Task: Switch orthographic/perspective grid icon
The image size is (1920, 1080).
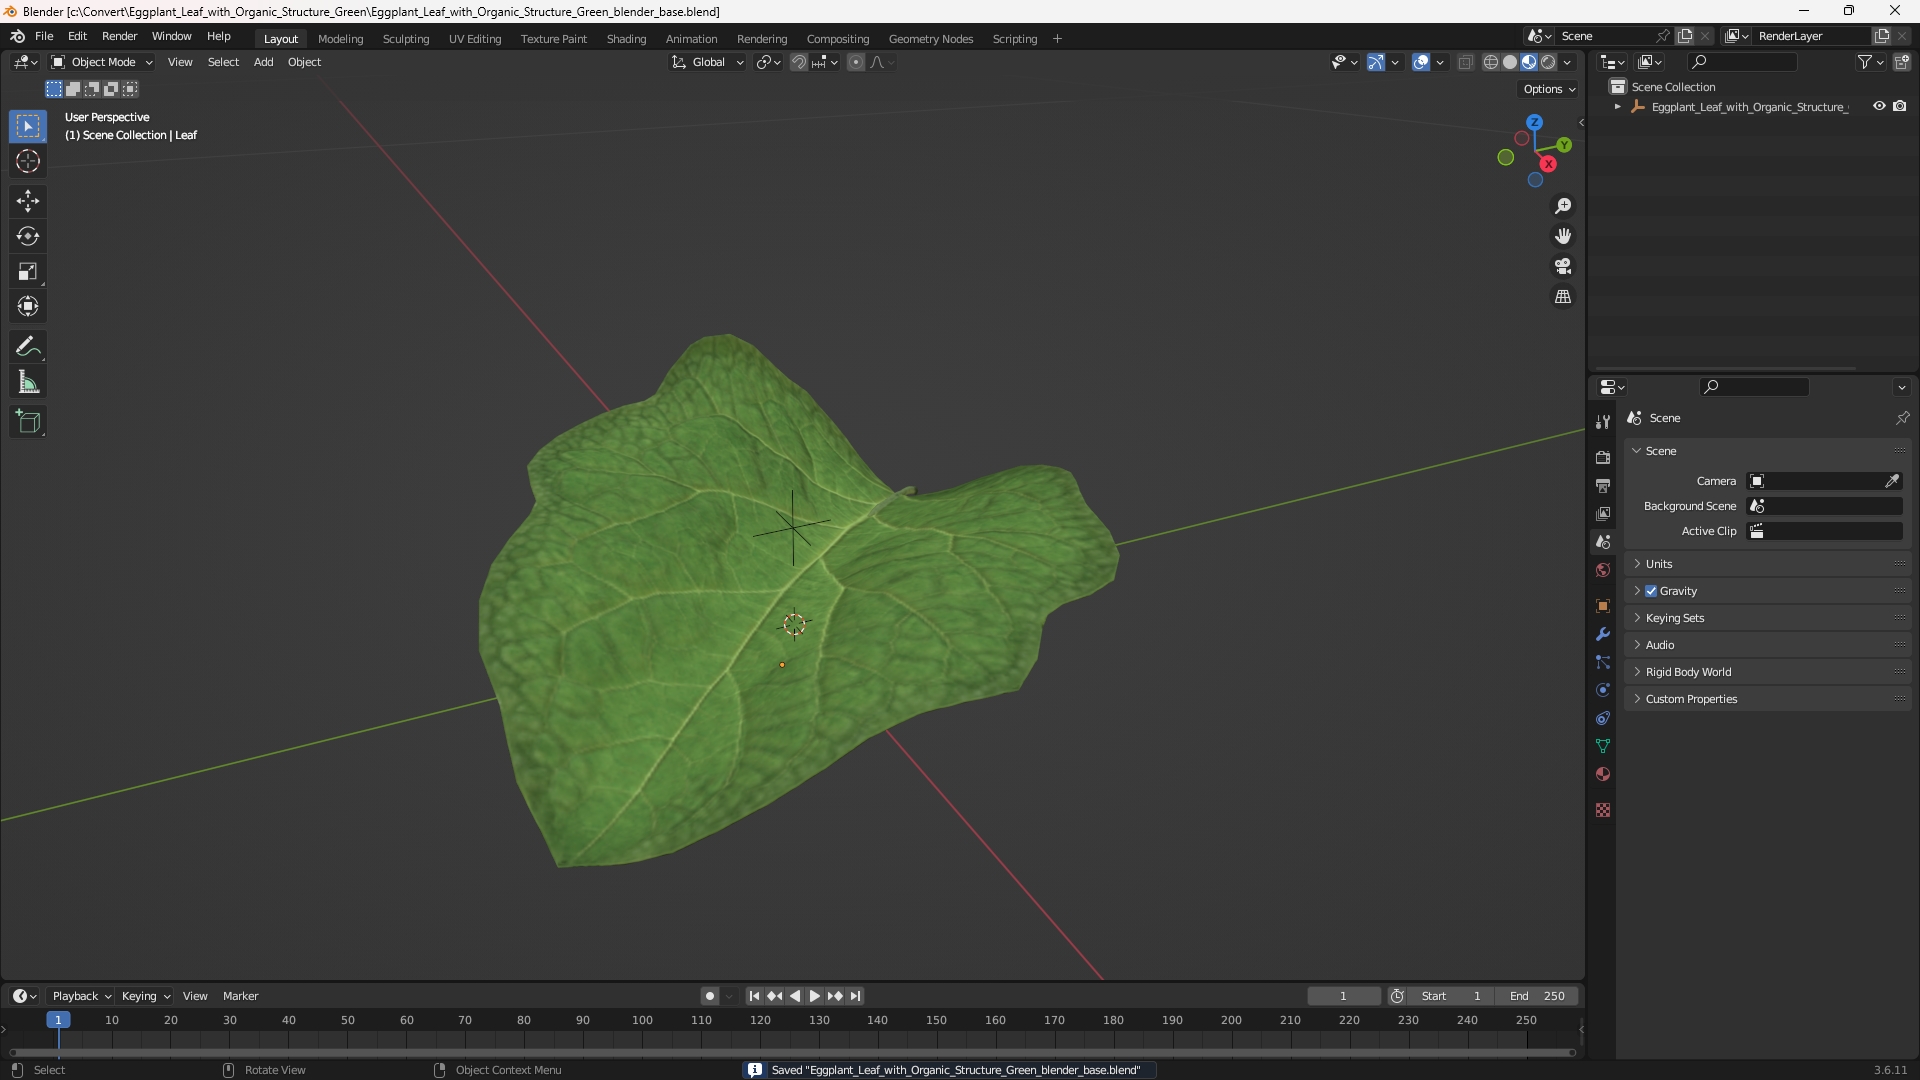Action: [1563, 297]
